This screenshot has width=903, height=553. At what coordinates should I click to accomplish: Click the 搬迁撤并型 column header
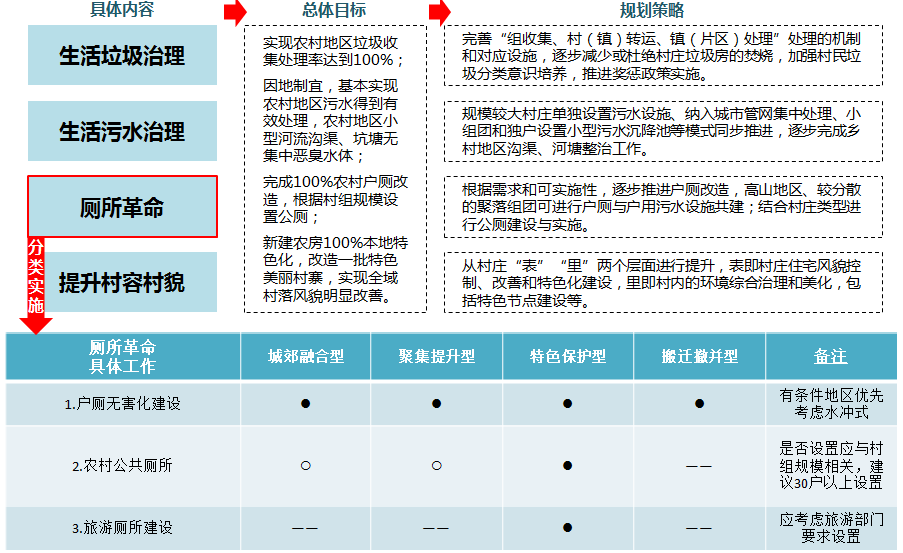(x=700, y=357)
